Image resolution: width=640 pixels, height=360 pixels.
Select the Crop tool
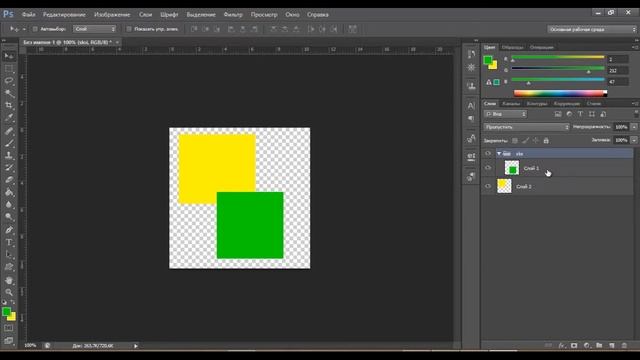pos(9,105)
